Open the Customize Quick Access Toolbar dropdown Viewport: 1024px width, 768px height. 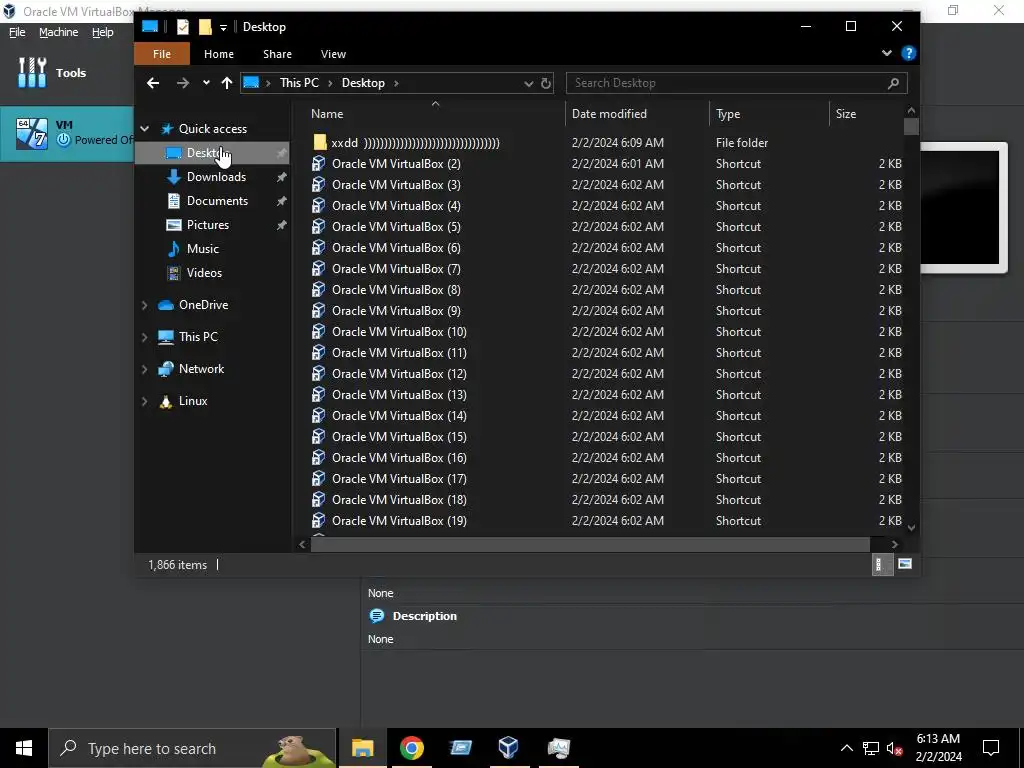pos(223,27)
